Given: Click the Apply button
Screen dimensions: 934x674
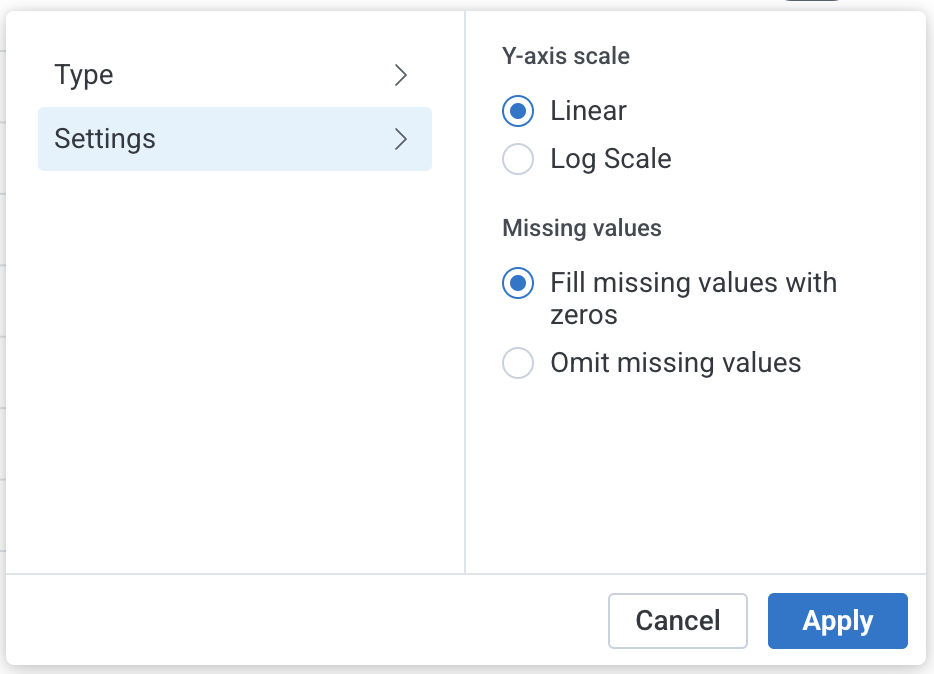Looking at the screenshot, I should 837,620.
